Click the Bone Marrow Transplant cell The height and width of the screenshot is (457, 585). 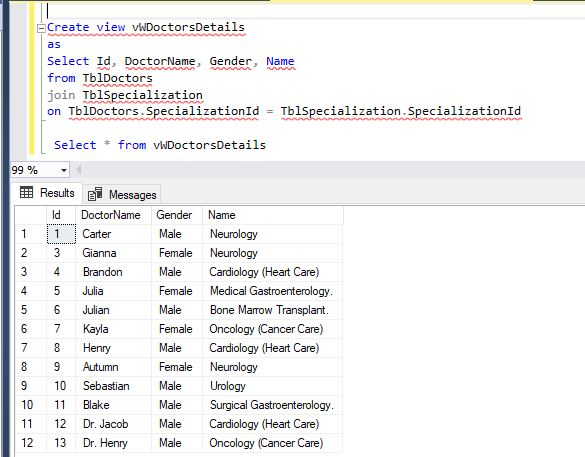(x=272, y=310)
